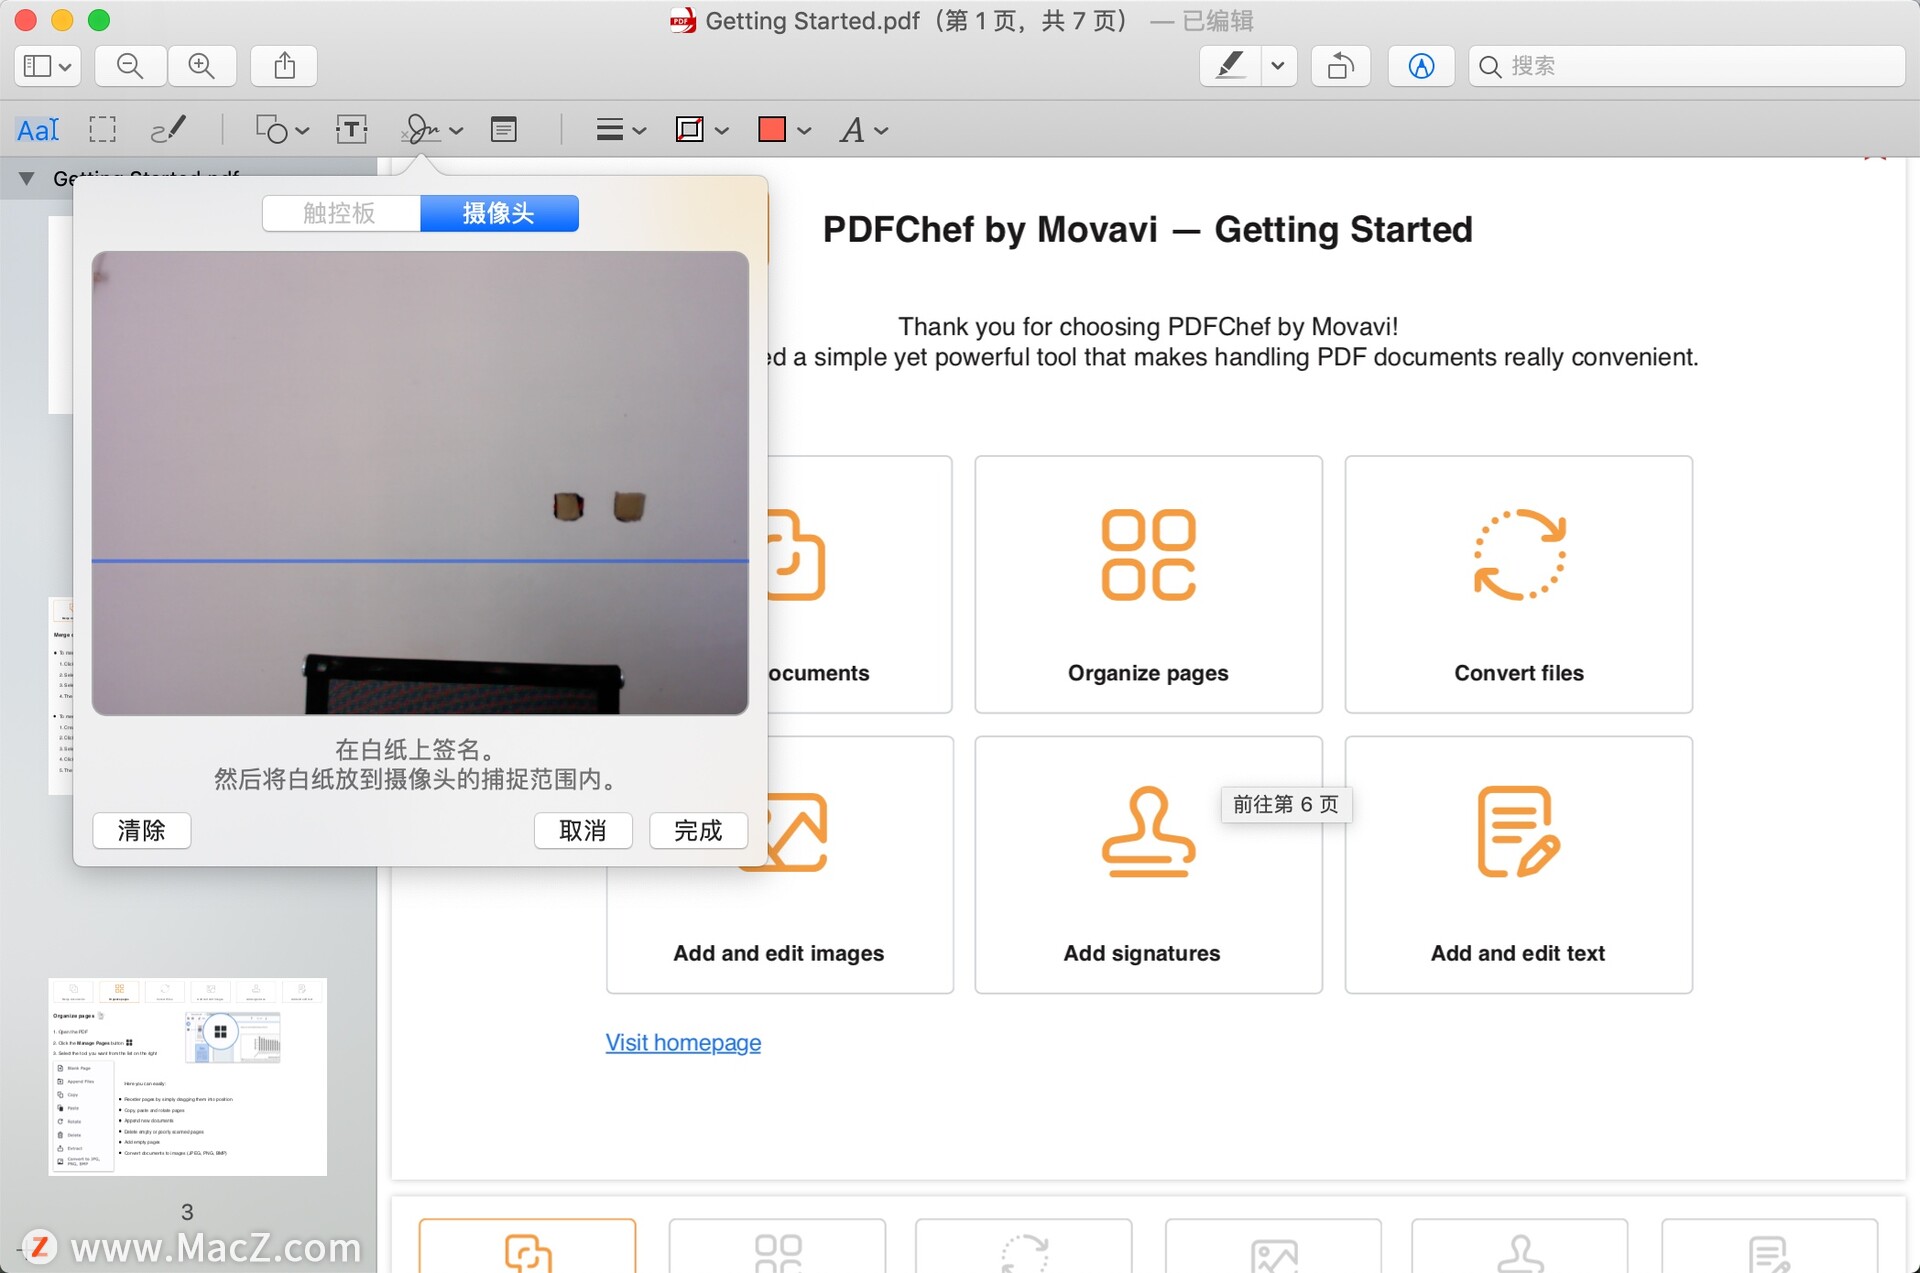
Task: Open the line style dropdown
Action: [621, 130]
